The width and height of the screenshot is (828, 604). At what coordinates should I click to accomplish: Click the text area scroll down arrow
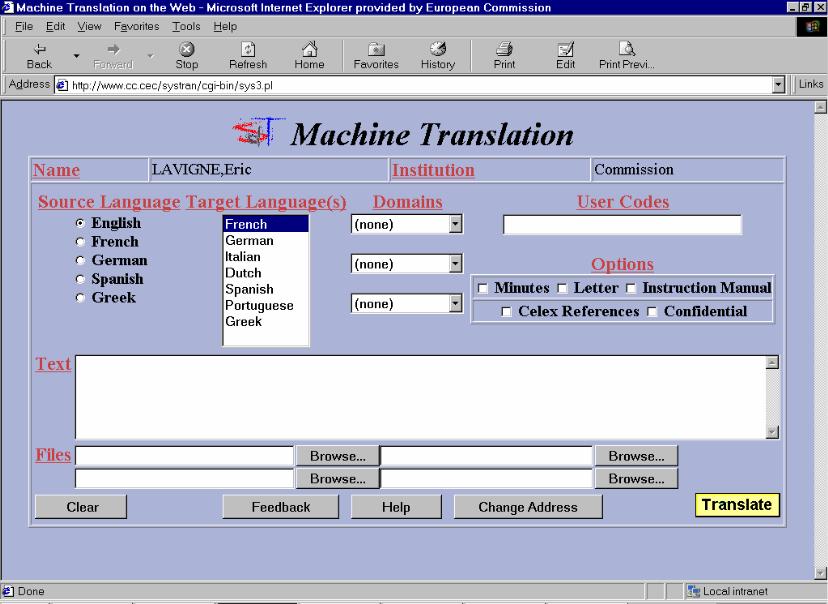772,432
